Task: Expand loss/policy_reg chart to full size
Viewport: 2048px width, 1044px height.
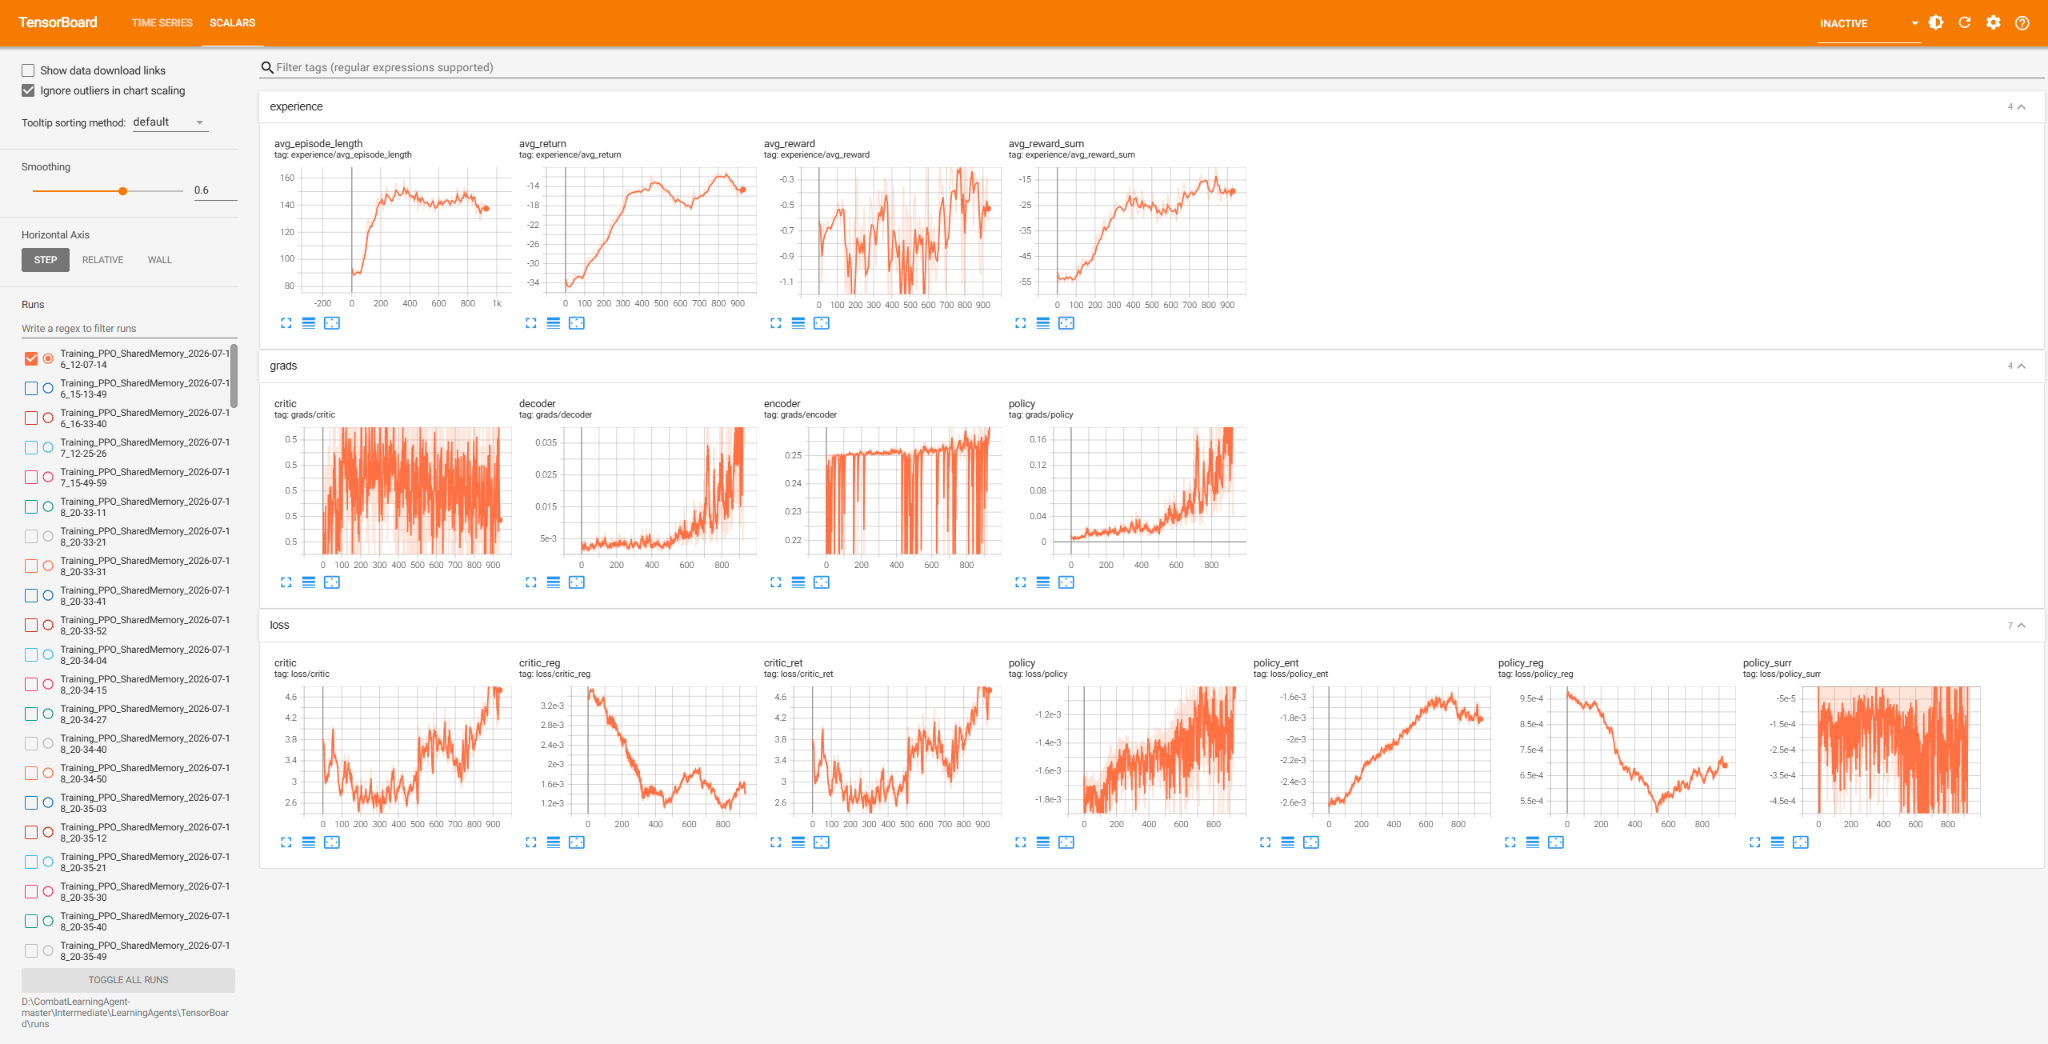Action: [1510, 842]
